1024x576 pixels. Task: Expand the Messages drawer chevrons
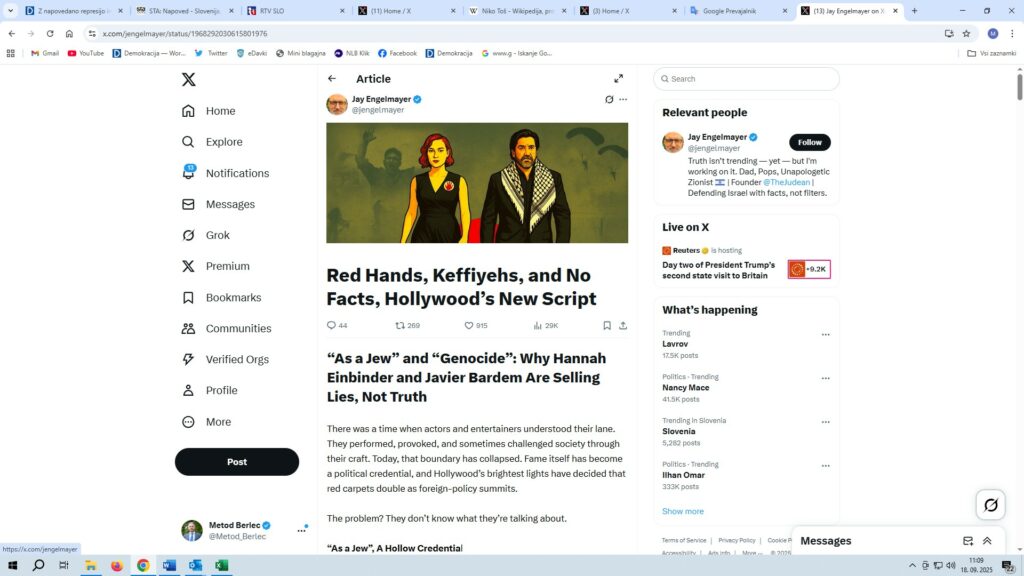tap(987, 541)
